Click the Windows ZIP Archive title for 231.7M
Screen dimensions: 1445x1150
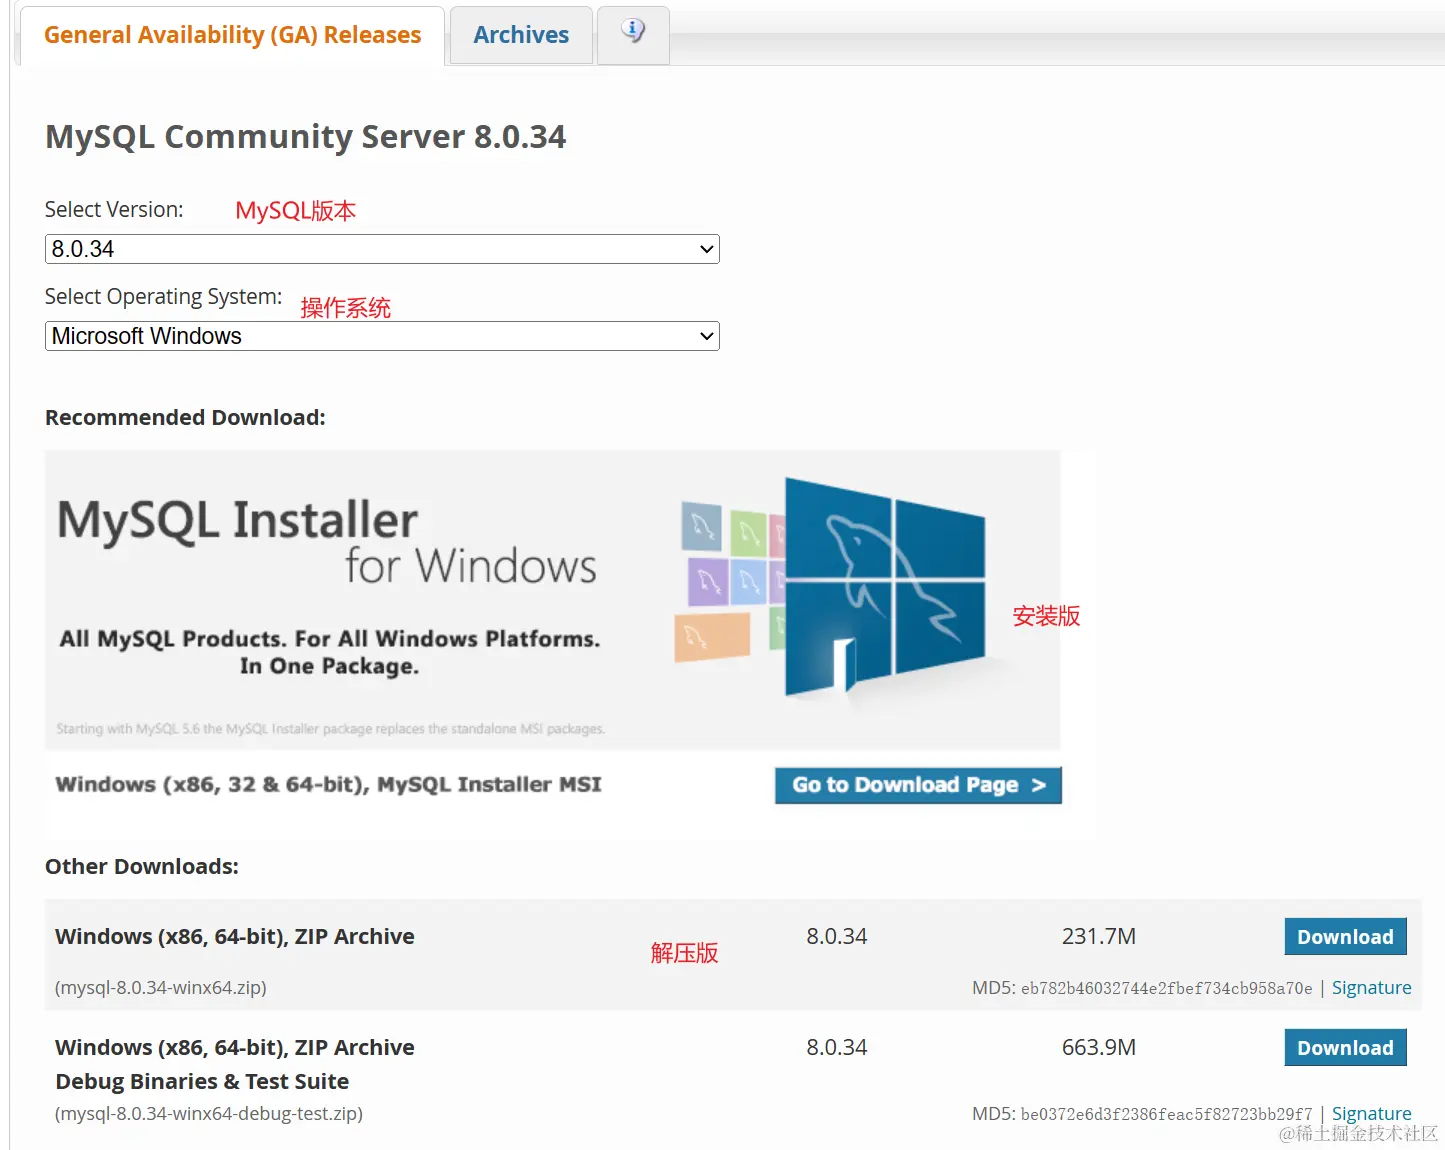click(x=235, y=937)
